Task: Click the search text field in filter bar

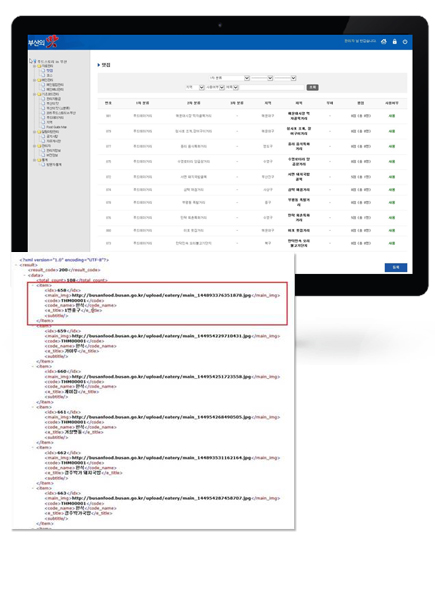Action: (x=272, y=88)
